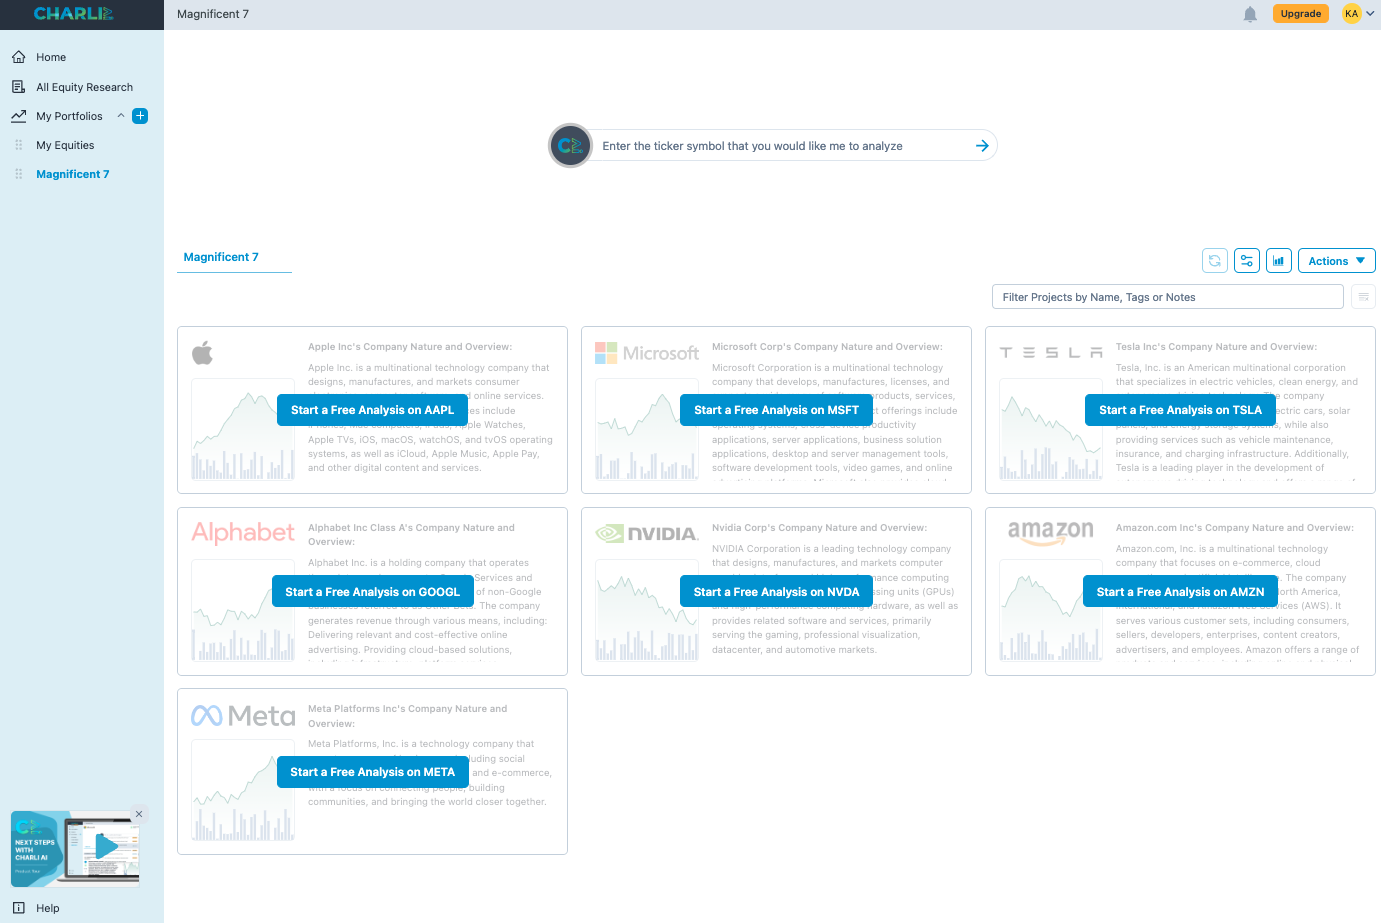The image size is (1381, 923).
Task: Open the Meta stock chart thumbnail
Action: (x=243, y=791)
